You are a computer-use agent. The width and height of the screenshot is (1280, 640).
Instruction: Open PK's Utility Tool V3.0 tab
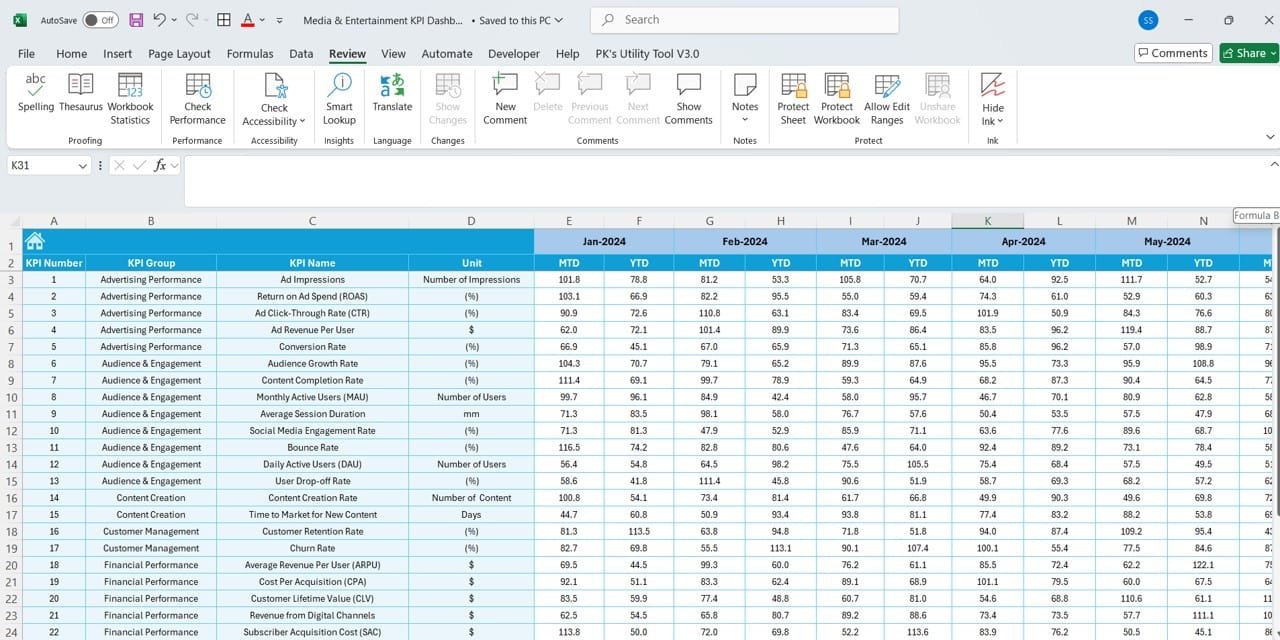click(647, 54)
